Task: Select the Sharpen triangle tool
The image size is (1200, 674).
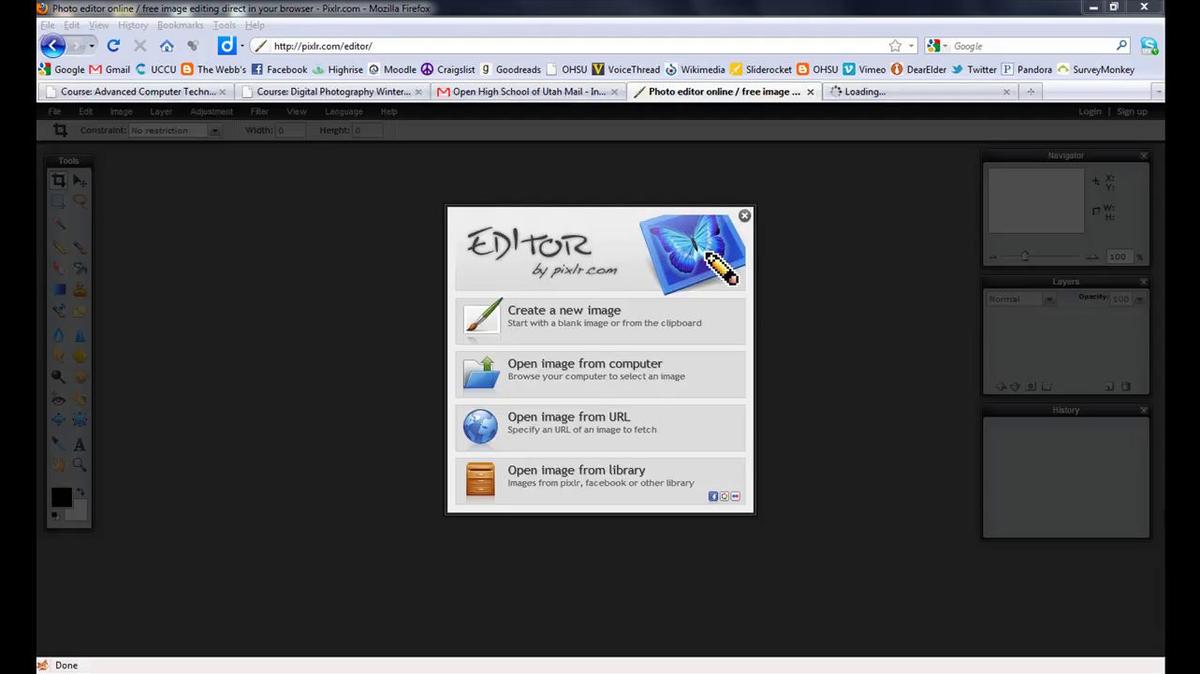Action: pos(80,334)
